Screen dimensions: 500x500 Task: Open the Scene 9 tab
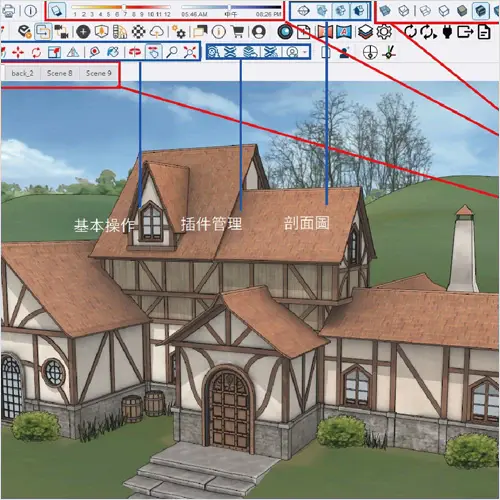99,73
